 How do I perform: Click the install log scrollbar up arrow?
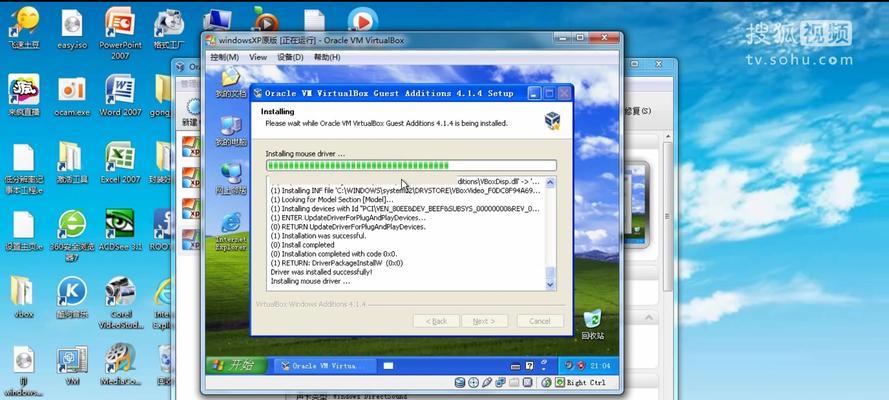tap(550, 182)
